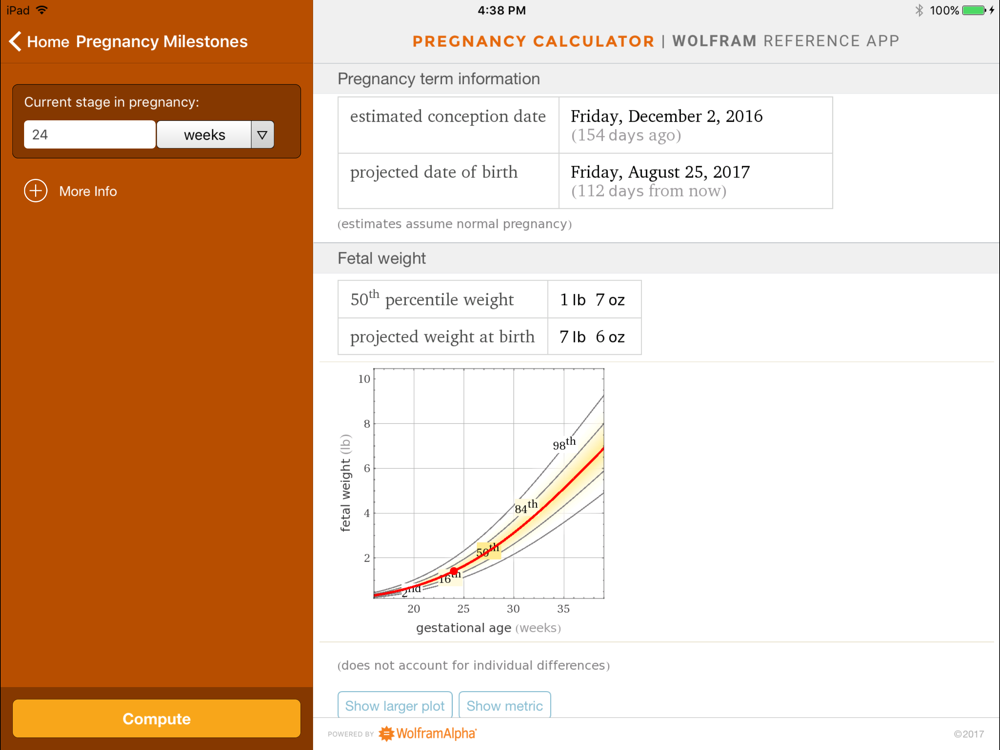
Task: Tap the '84th' percentile curve label
Action: click(526, 507)
